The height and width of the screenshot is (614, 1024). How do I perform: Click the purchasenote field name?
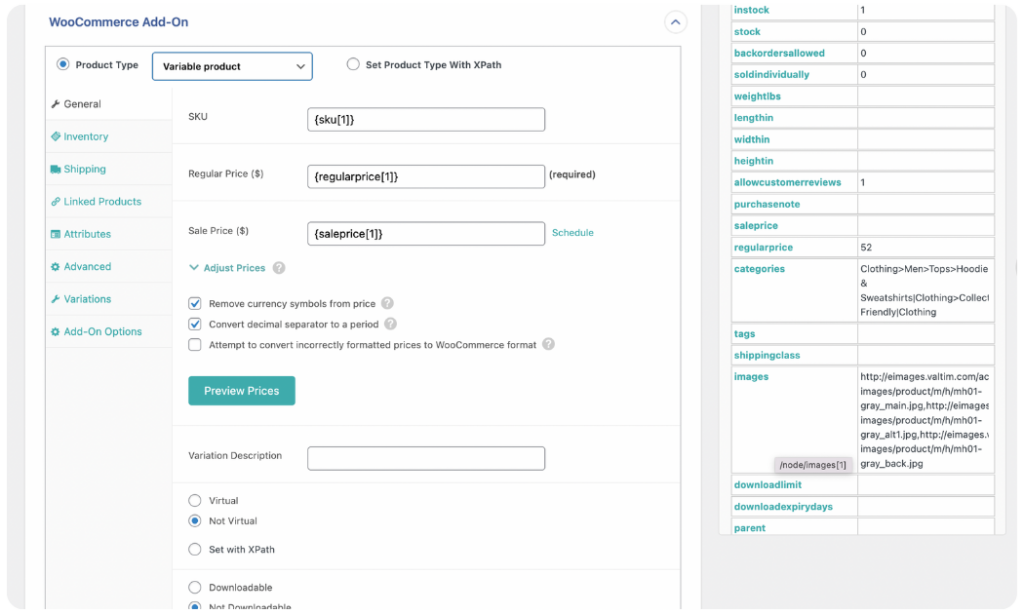coord(767,204)
